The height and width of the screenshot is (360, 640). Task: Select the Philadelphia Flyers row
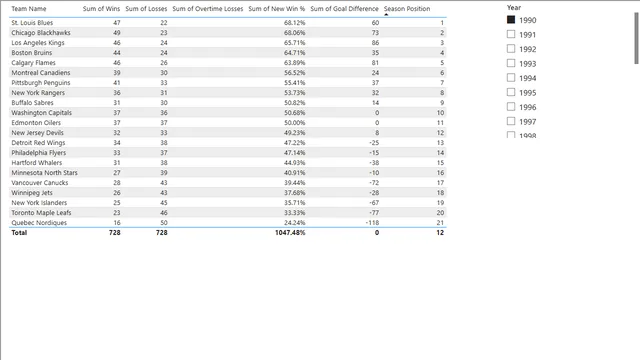pyautogui.click(x=228, y=153)
